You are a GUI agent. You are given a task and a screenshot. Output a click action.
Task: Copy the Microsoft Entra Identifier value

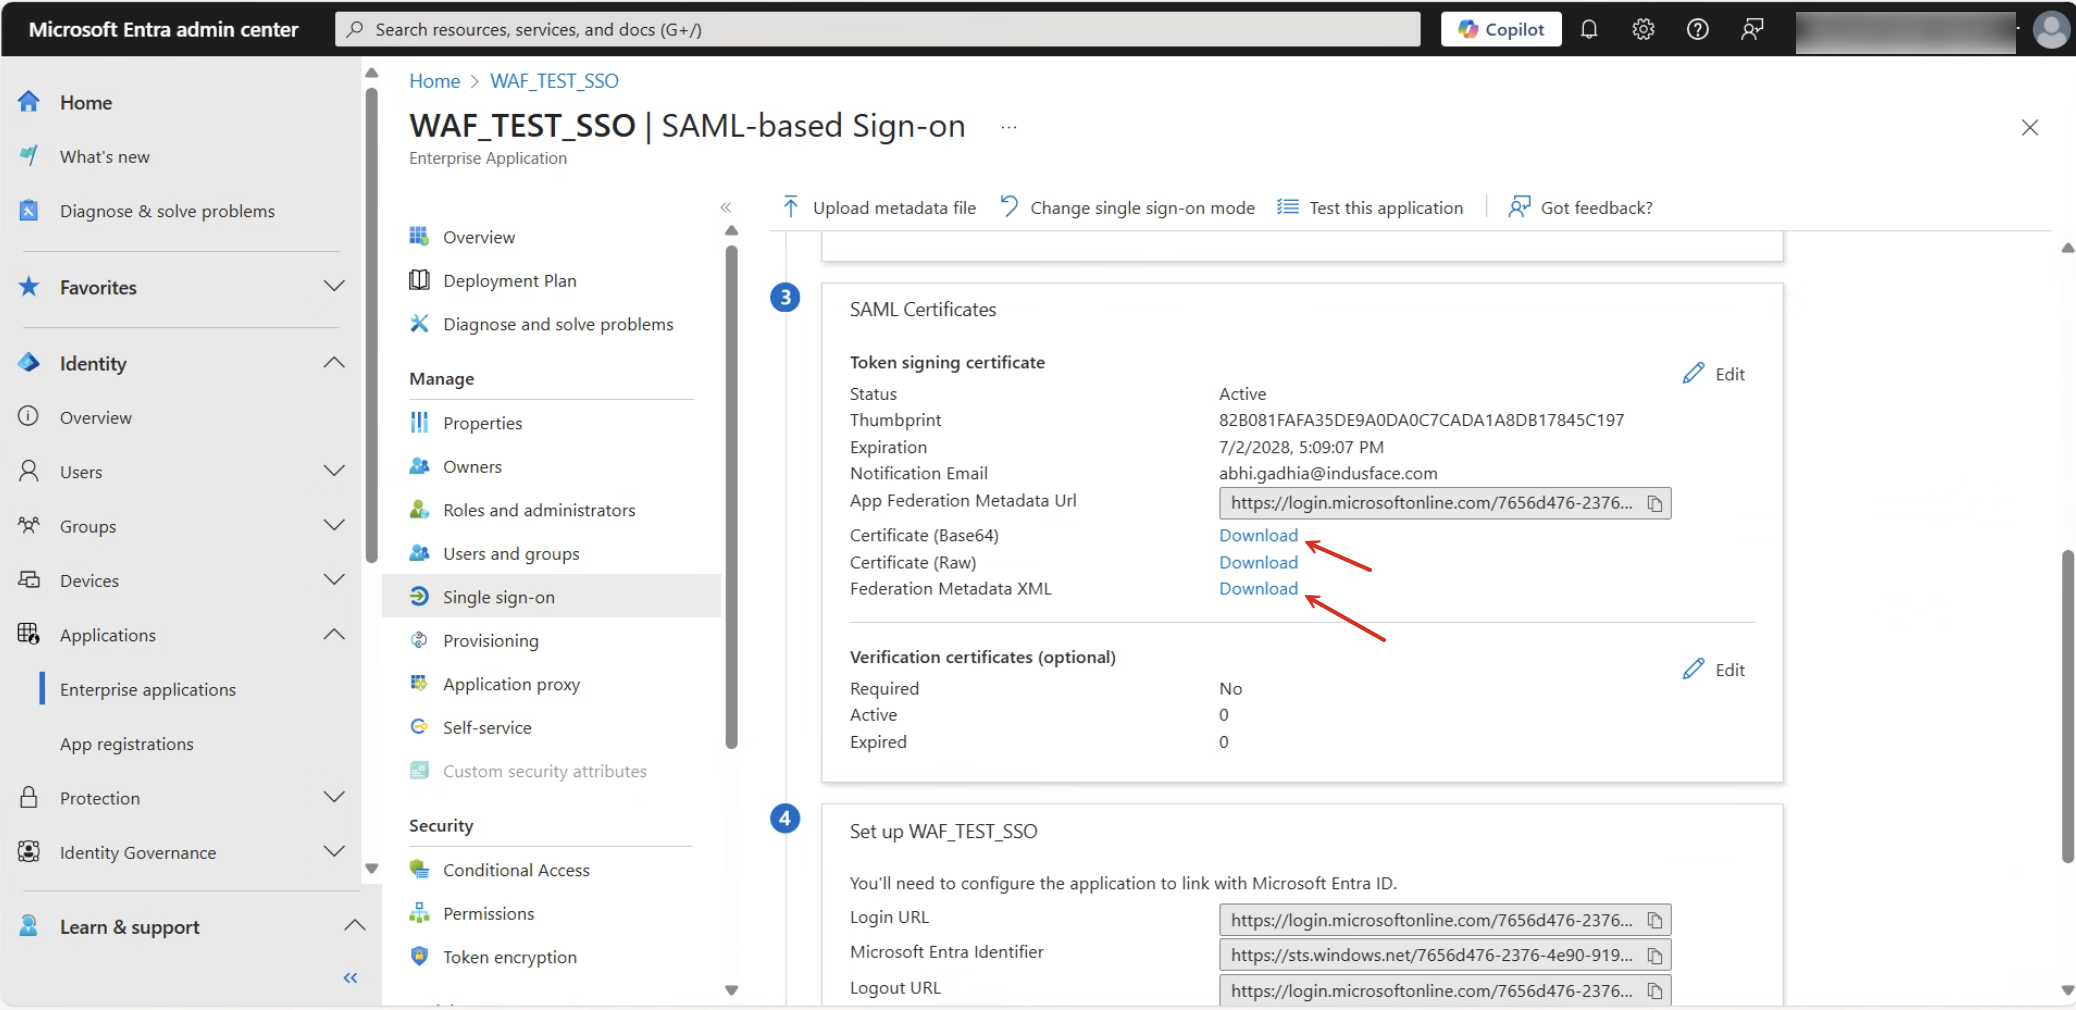(1655, 956)
